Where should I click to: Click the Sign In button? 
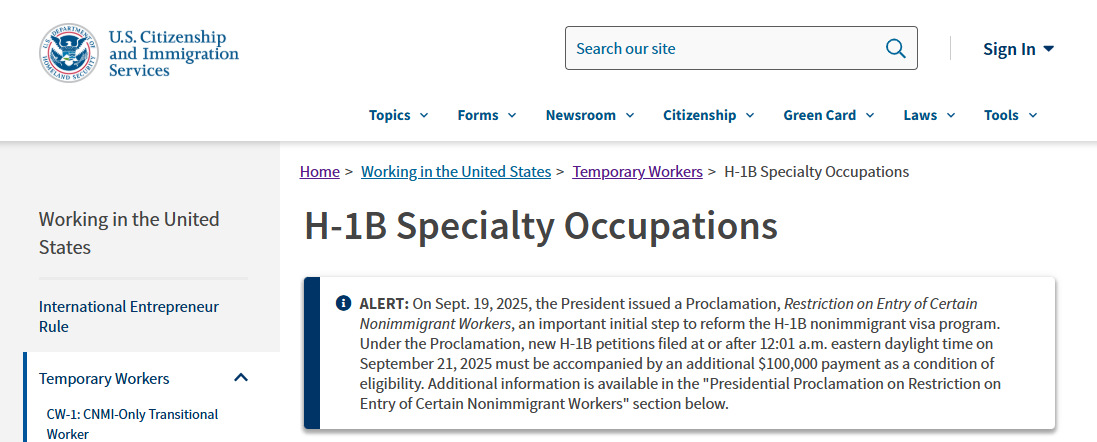(x=1009, y=49)
